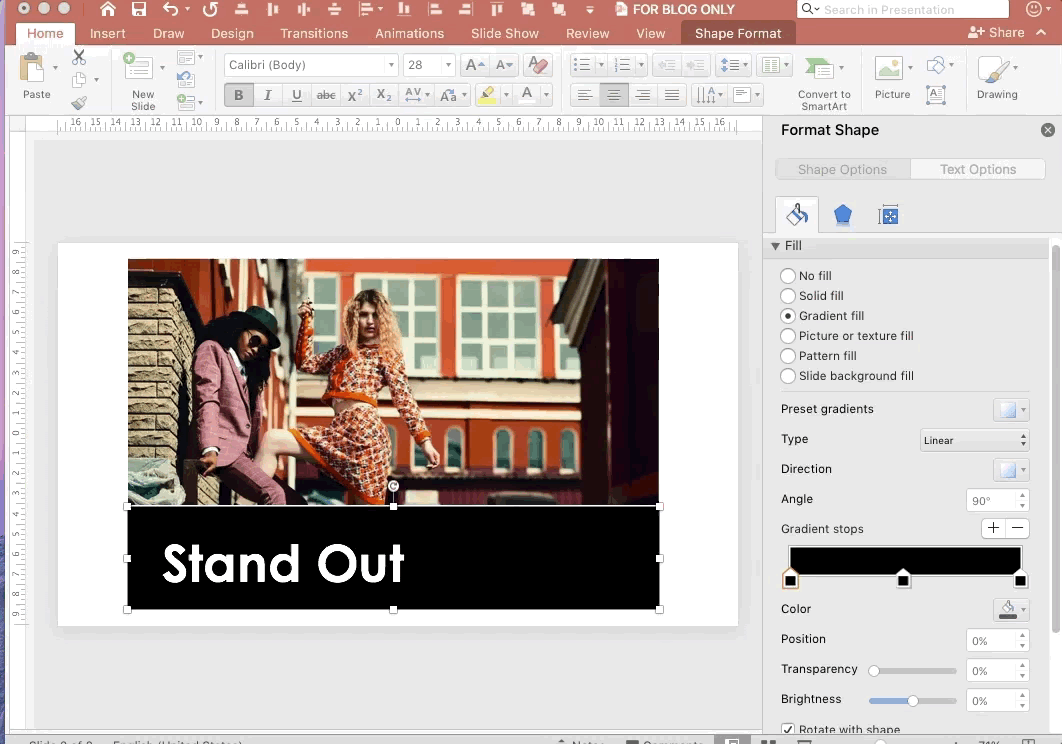This screenshot has height=744, width=1062.
Task: Select the Gradient fill radio button
Action: click(788, 316)
